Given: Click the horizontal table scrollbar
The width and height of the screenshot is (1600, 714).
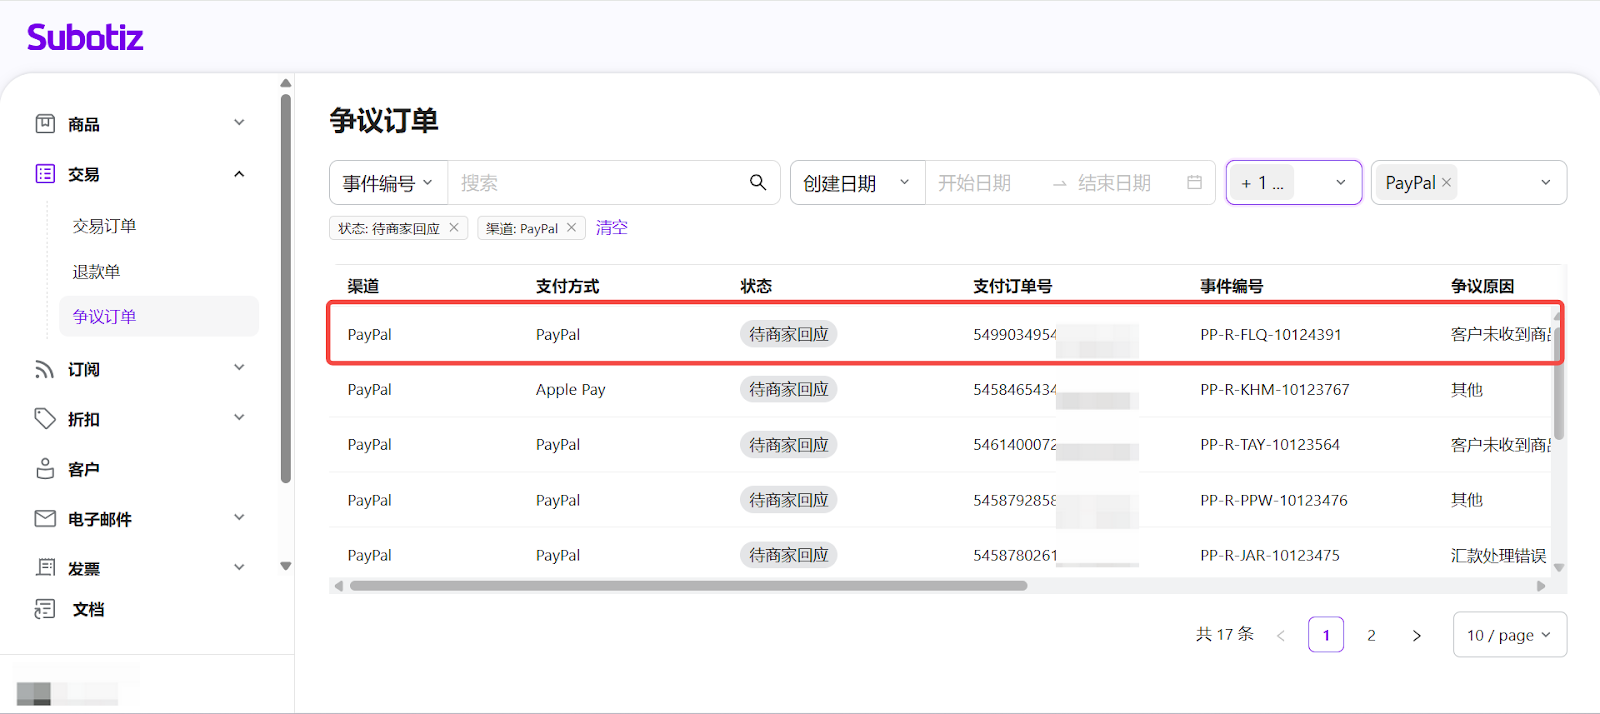Looking at the screenshot, I should [x=688, y=586].
